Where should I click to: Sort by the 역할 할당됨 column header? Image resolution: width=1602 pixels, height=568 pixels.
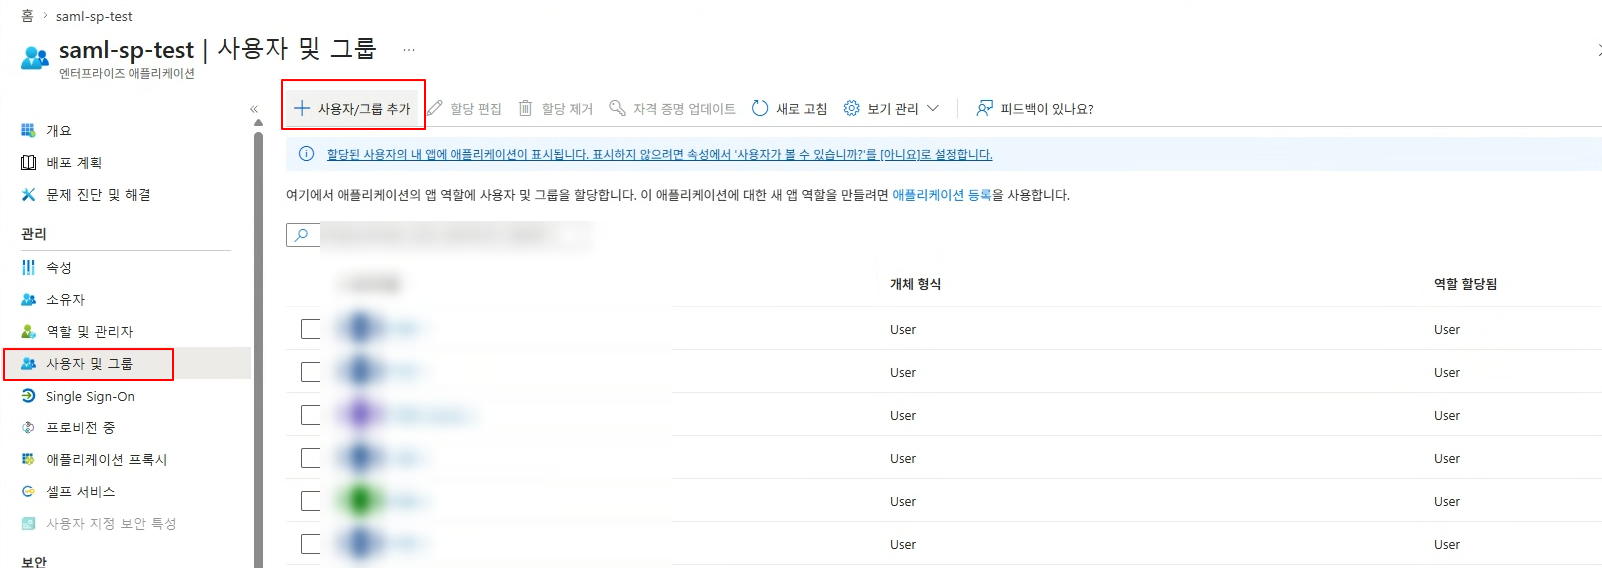1465,284
